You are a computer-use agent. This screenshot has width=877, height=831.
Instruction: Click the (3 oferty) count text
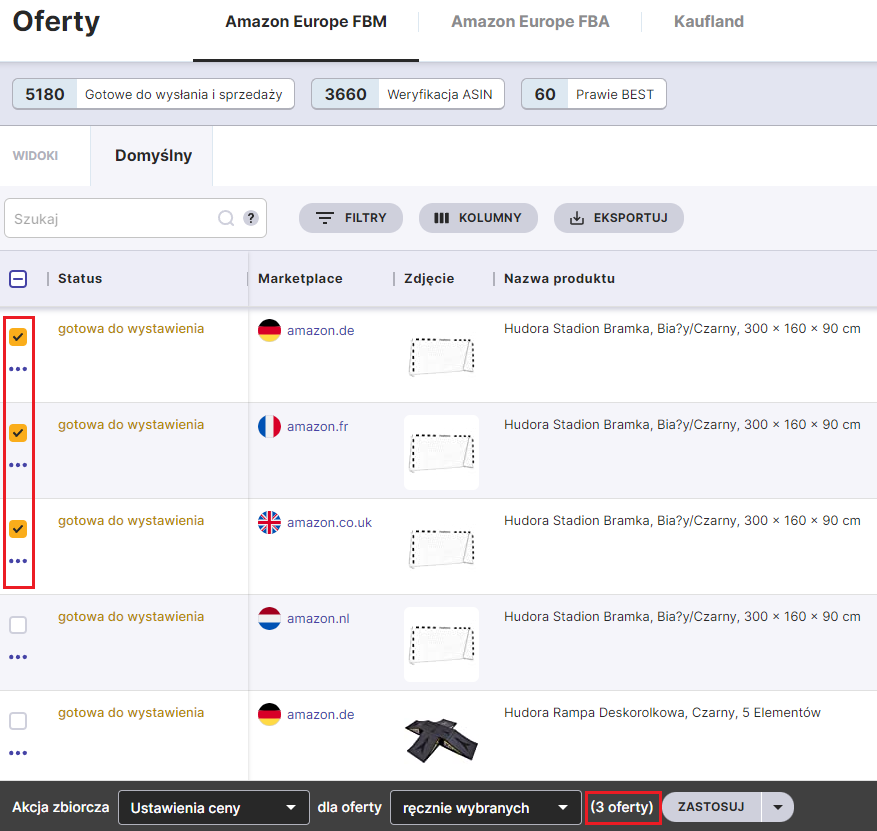[x=623, y=807]
